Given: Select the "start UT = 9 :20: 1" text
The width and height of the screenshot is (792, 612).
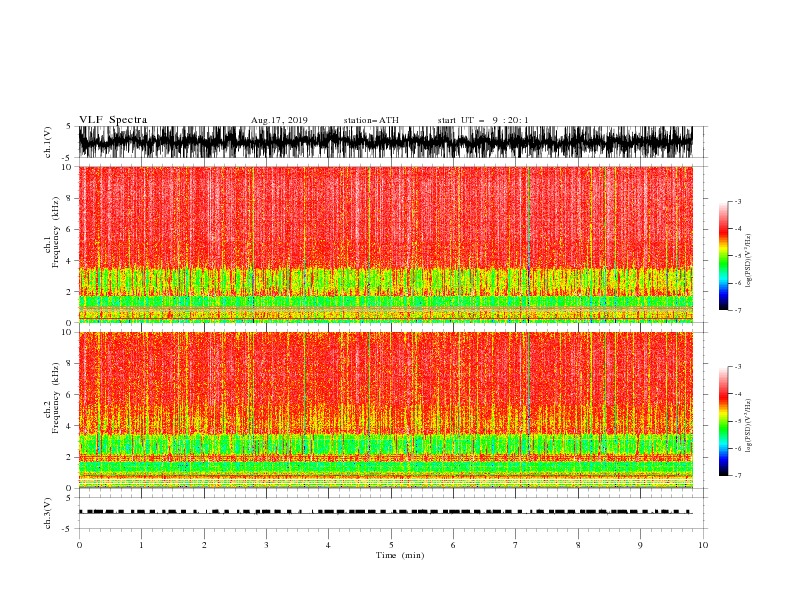Looking at the screenshot, I should click(x=483, y=120).
